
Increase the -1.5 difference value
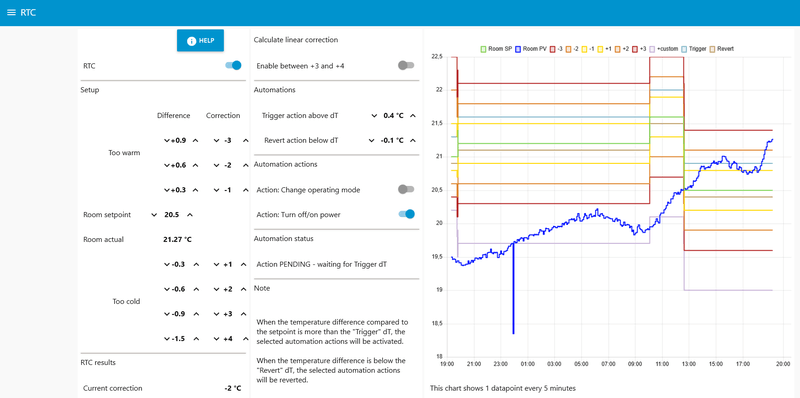point(195,339)
